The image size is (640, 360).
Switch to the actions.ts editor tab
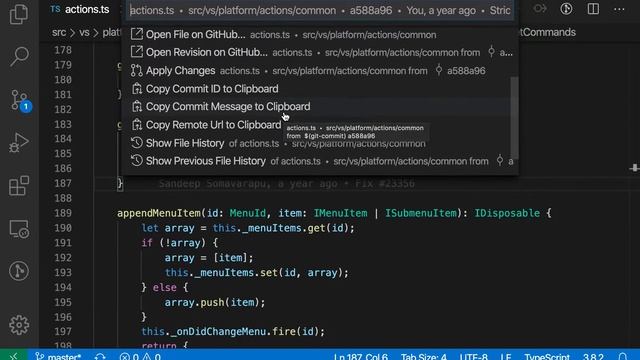pos(80,9)
